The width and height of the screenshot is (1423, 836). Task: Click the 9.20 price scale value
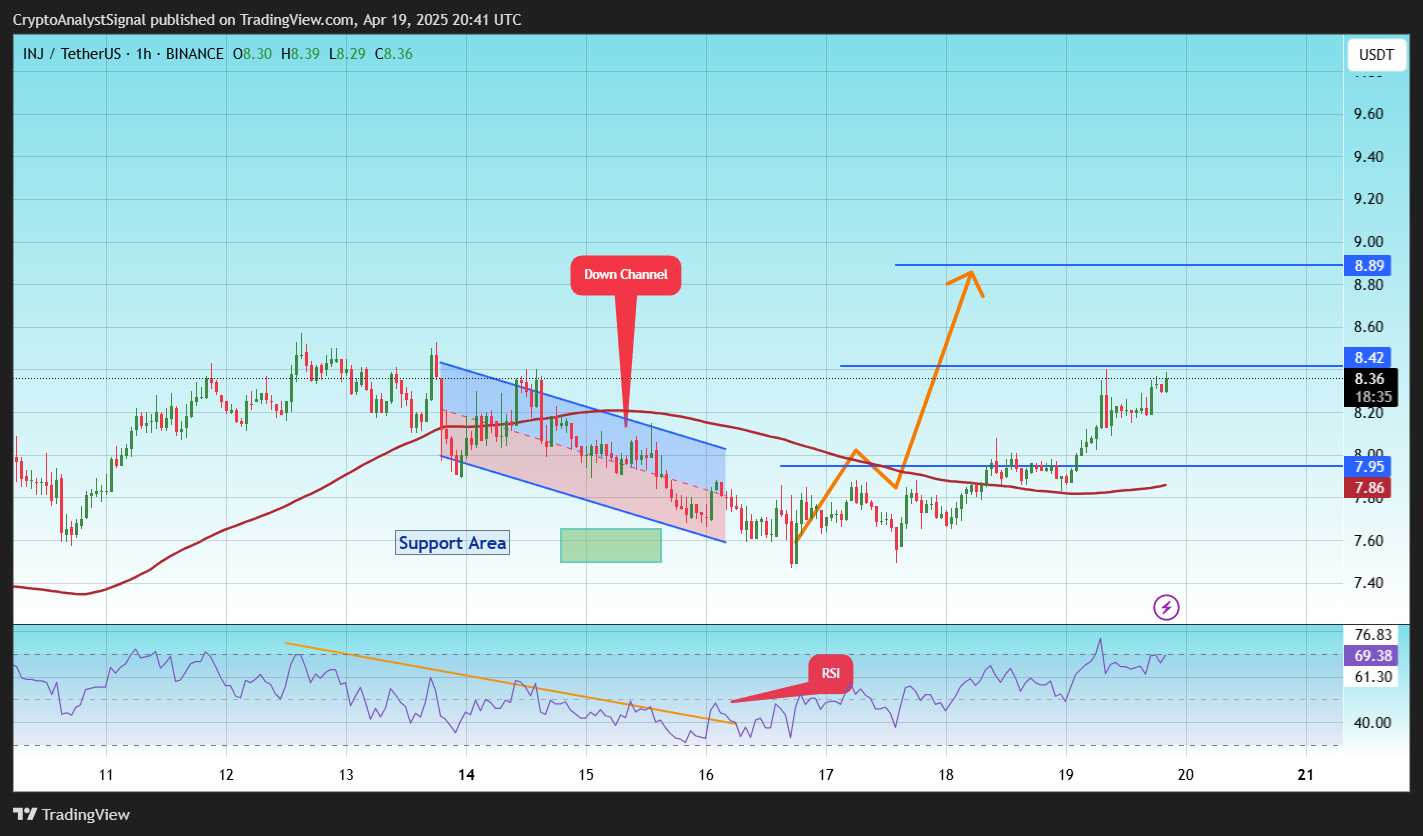pyautogui.click(x=1369, y=199)
